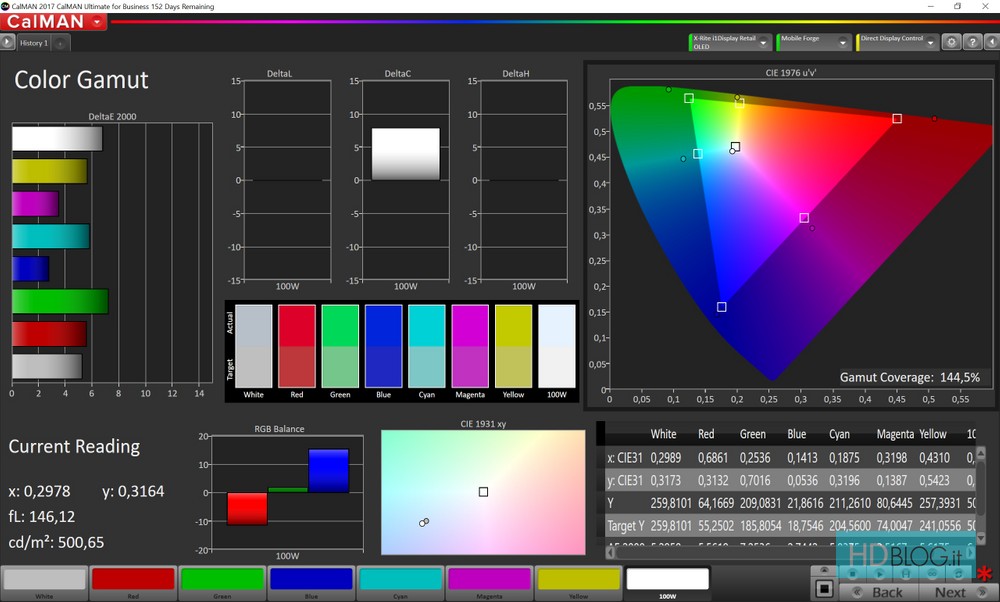This screenshot has width=1000, height=602.
Task: Click target square in CIE 1931 xy chart
Action: pos(483,492)
